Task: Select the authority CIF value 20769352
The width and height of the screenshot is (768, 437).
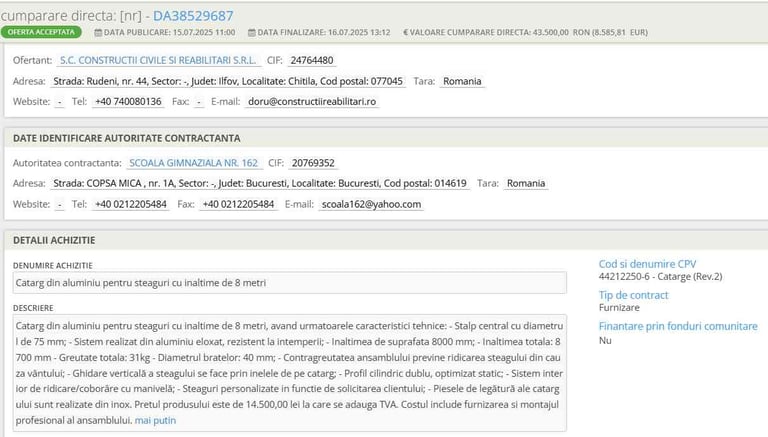Action: pyautogui.click(x=313, y=163)
